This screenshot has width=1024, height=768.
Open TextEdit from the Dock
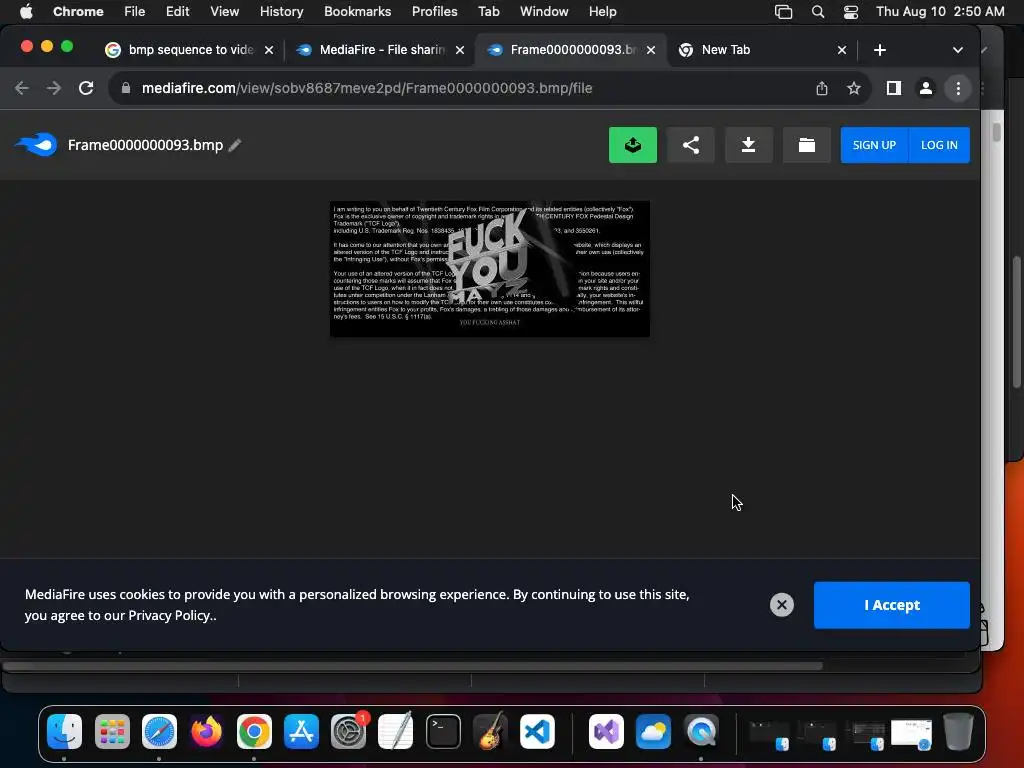tap(396, 731)
